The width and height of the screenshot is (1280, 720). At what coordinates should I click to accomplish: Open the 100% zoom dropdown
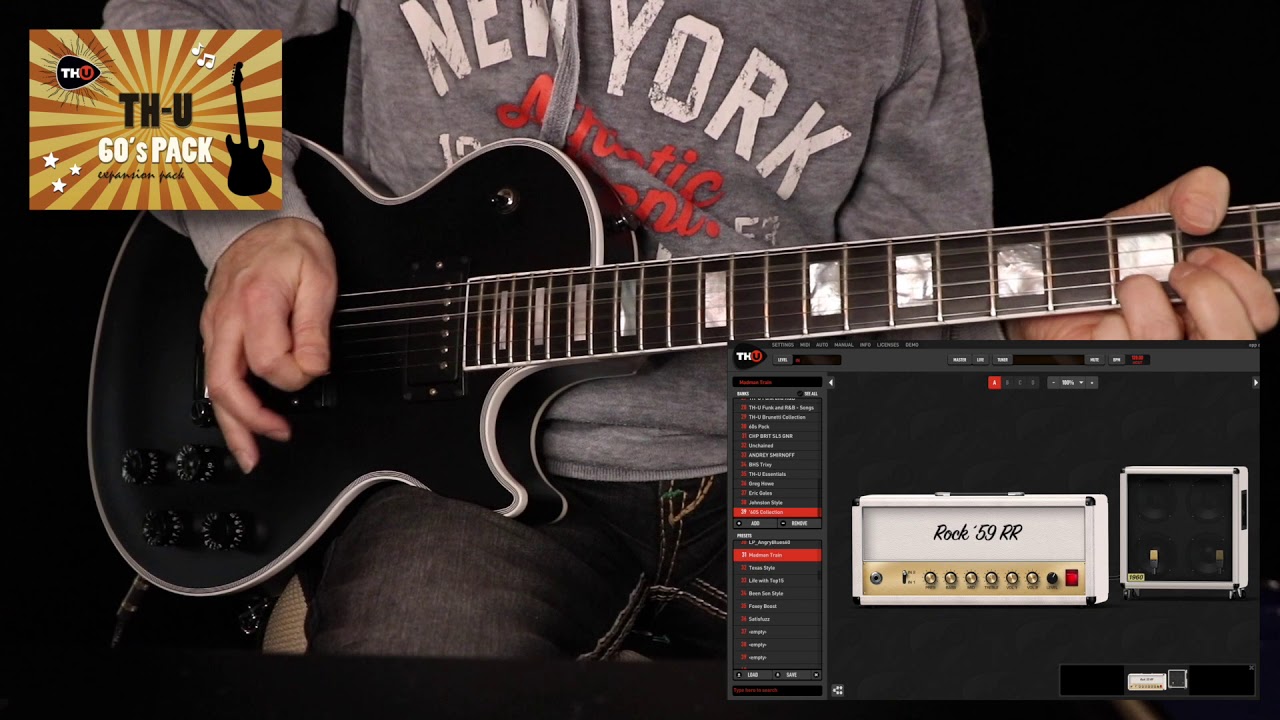pos(1073,382)
